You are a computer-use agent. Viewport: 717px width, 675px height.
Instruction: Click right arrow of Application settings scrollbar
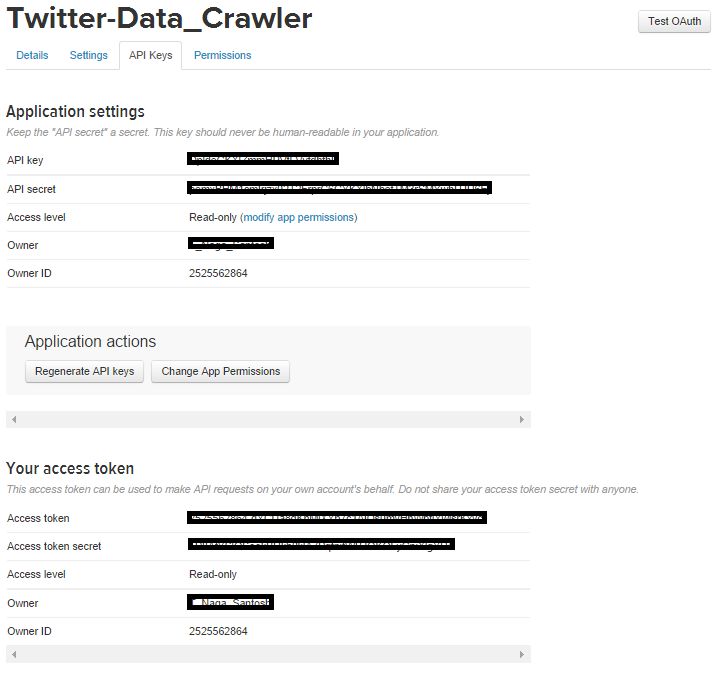click(522, 419)
